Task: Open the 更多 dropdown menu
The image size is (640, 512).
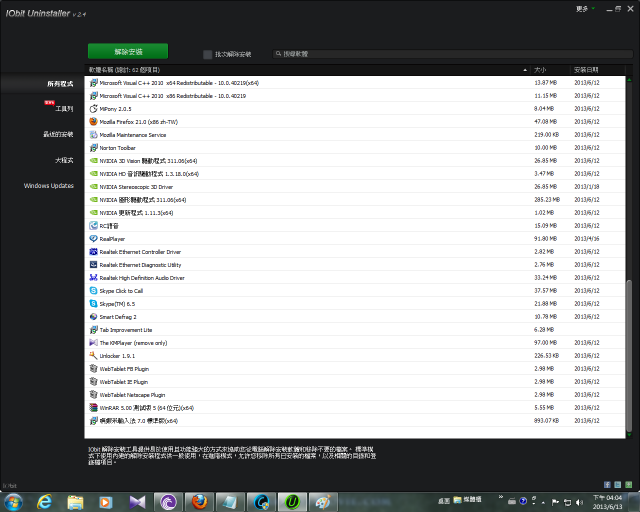Action: click(x=585, y=9)
